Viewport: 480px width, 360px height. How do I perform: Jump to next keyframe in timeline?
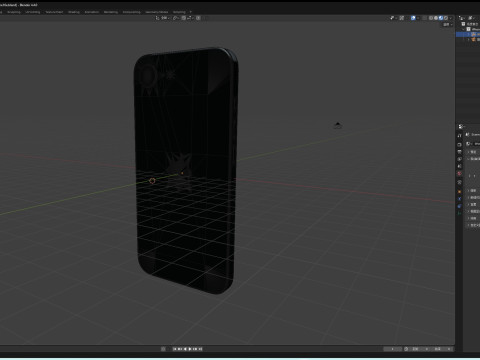click(195, 349)
